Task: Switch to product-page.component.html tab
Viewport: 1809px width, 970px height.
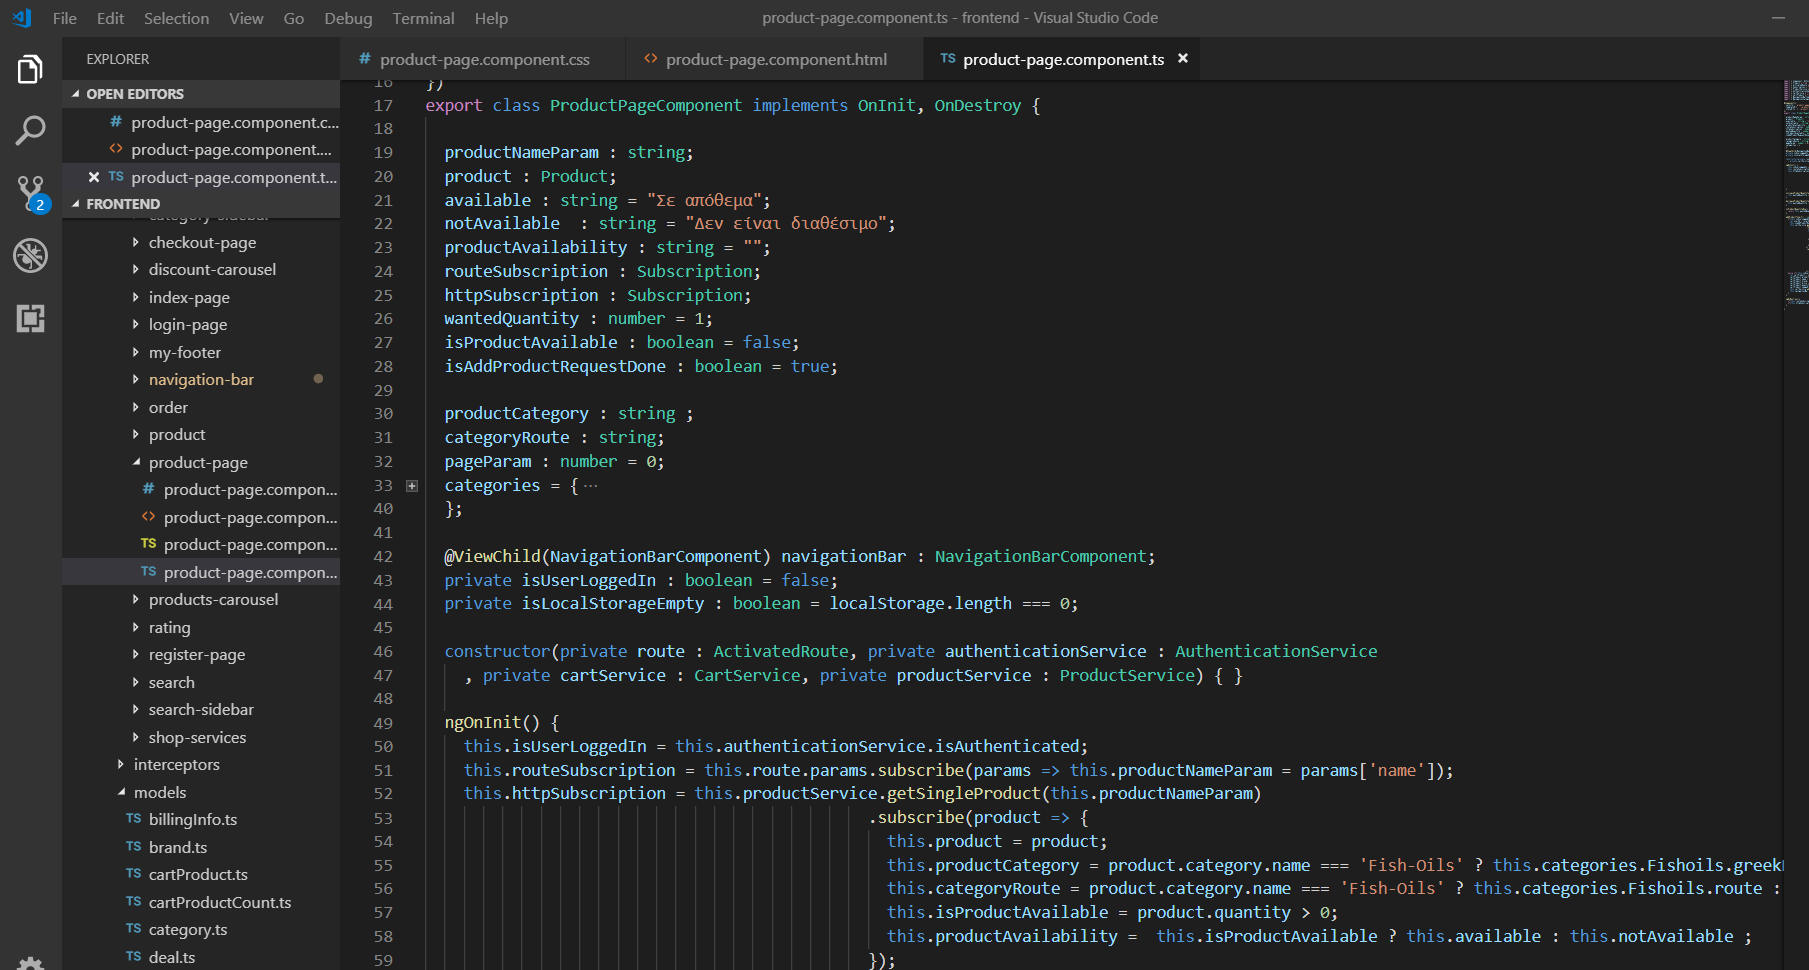Action: click(775, 59)
